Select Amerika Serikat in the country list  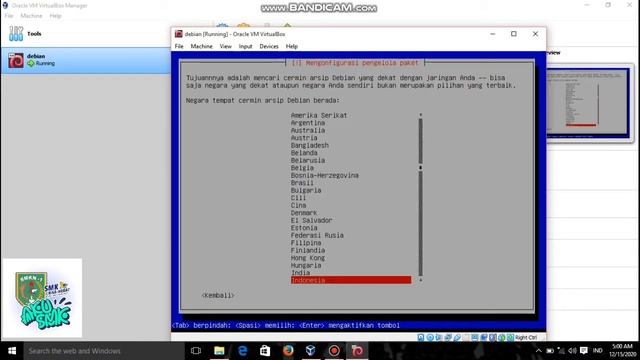coord(319,115)
